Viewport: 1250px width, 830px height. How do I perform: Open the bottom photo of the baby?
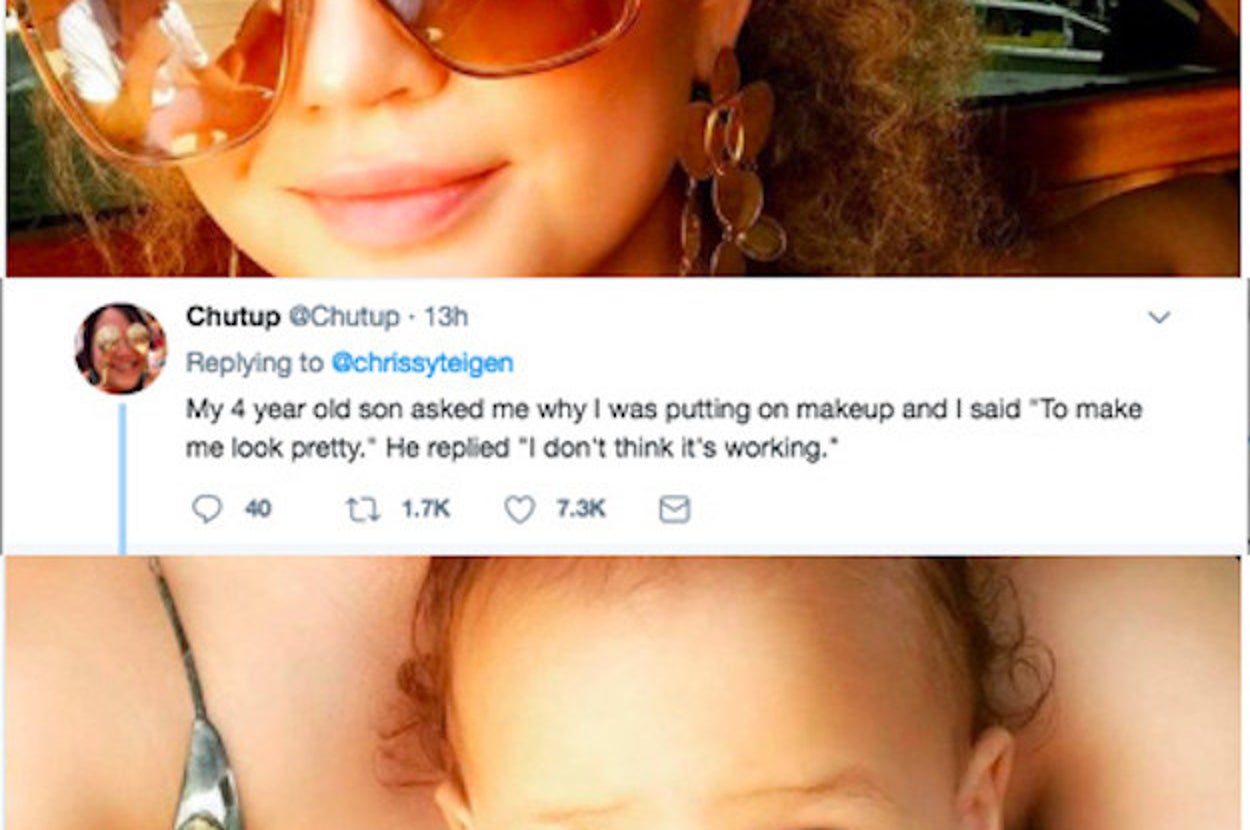(x=700, y=700)
